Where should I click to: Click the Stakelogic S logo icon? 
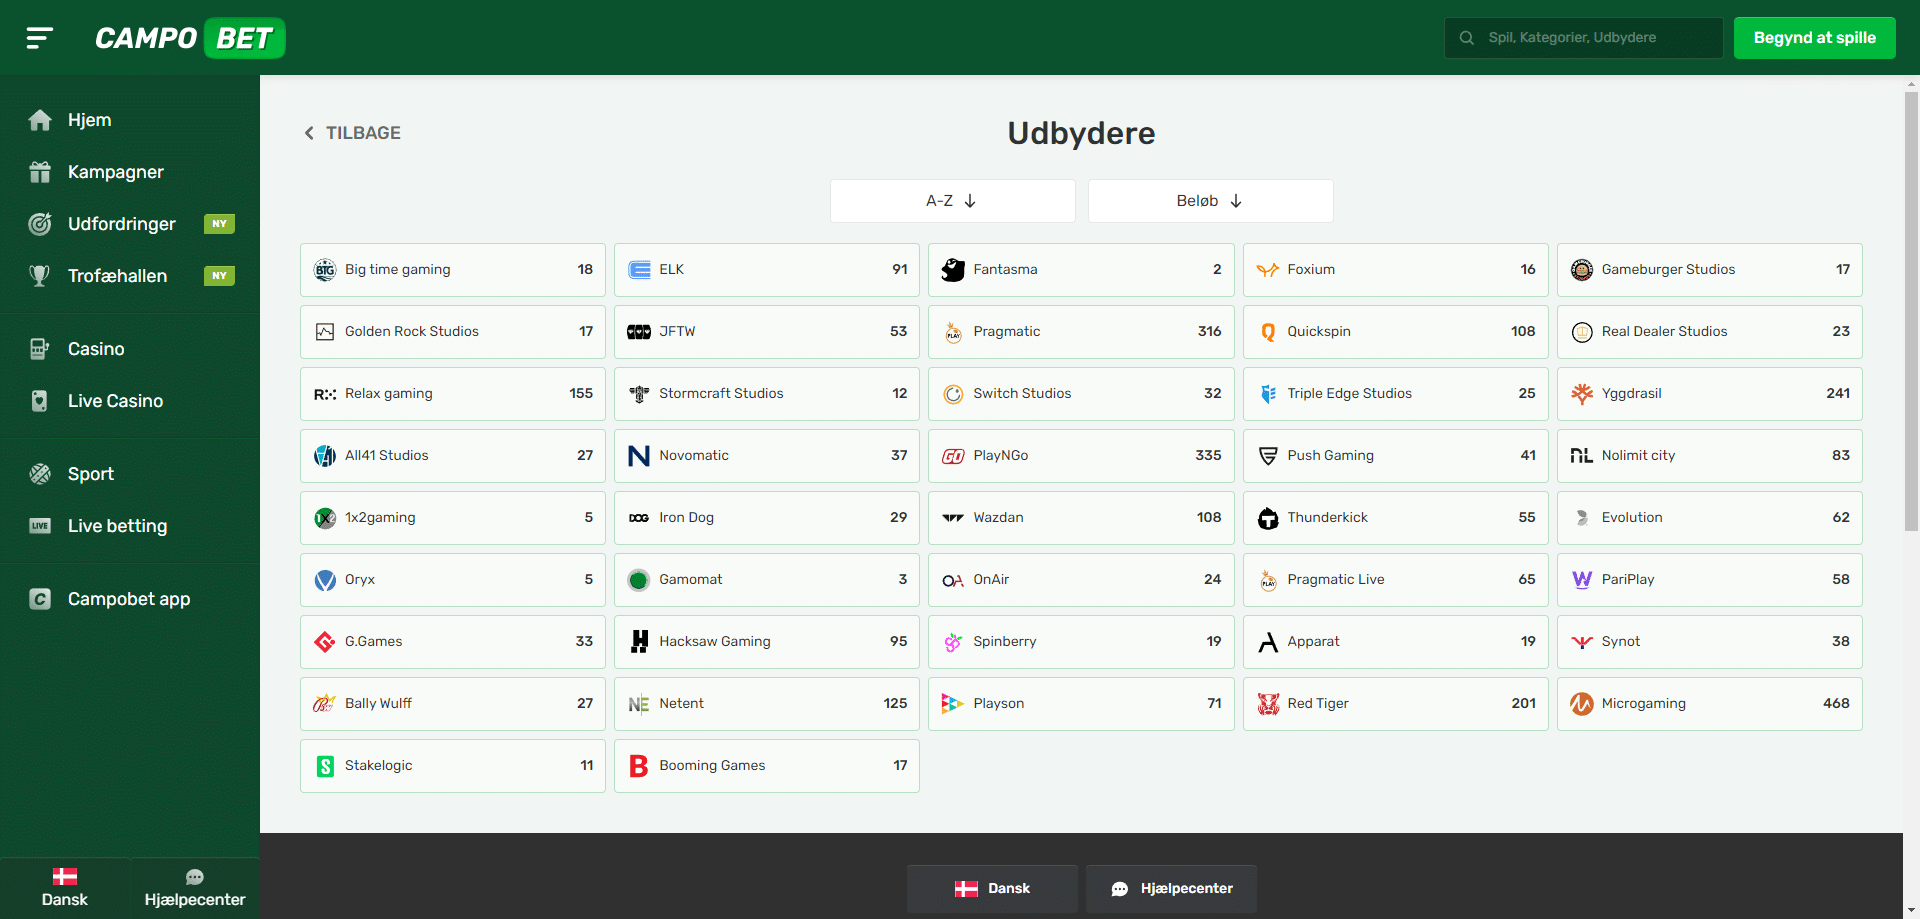click(x=325, y=766)
